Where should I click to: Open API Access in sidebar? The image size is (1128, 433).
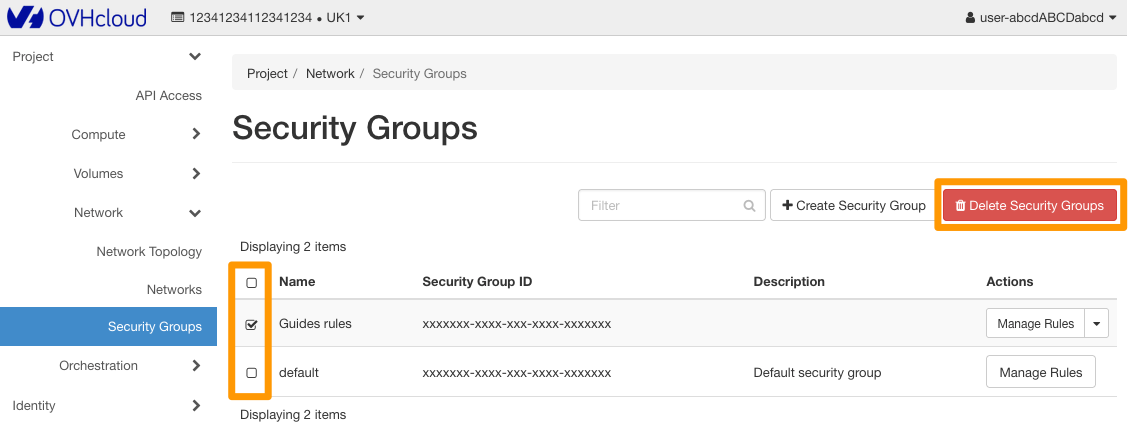[168, 96]
